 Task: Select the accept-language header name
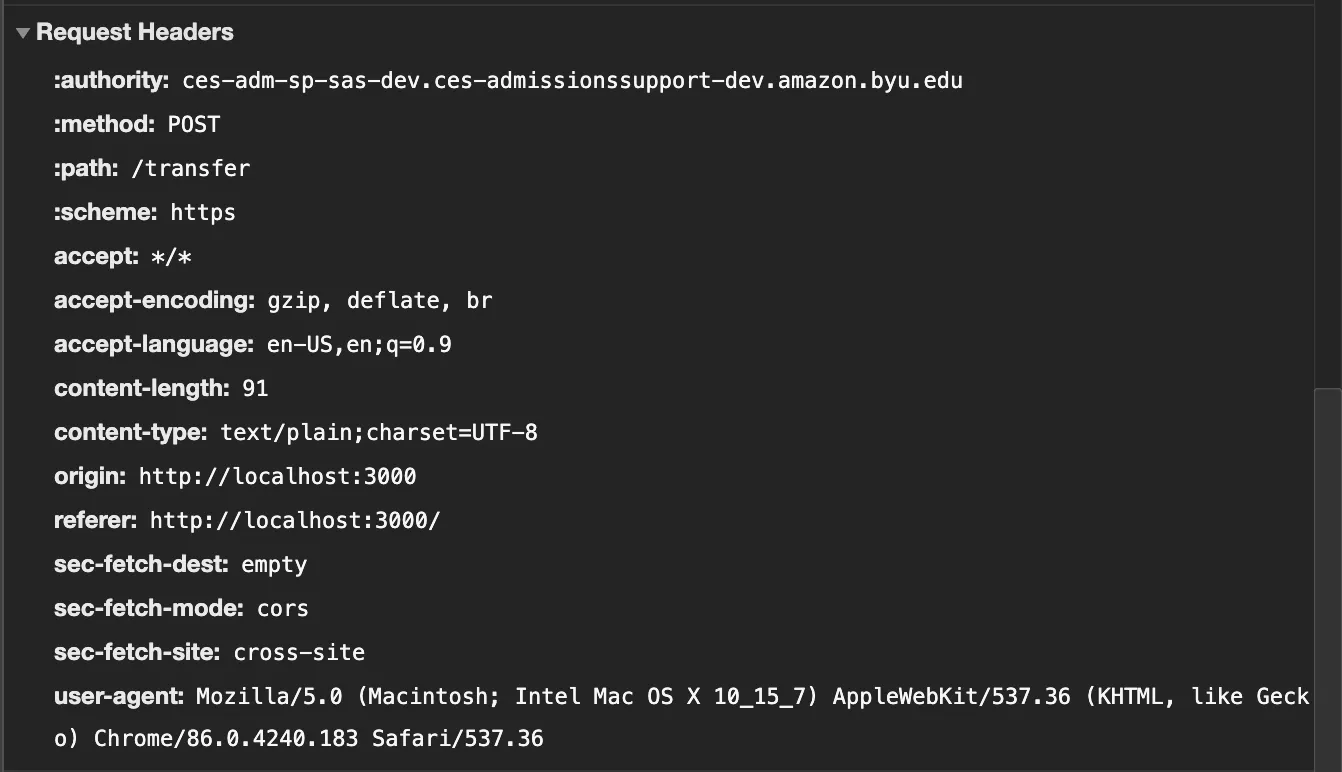[154, 344]
